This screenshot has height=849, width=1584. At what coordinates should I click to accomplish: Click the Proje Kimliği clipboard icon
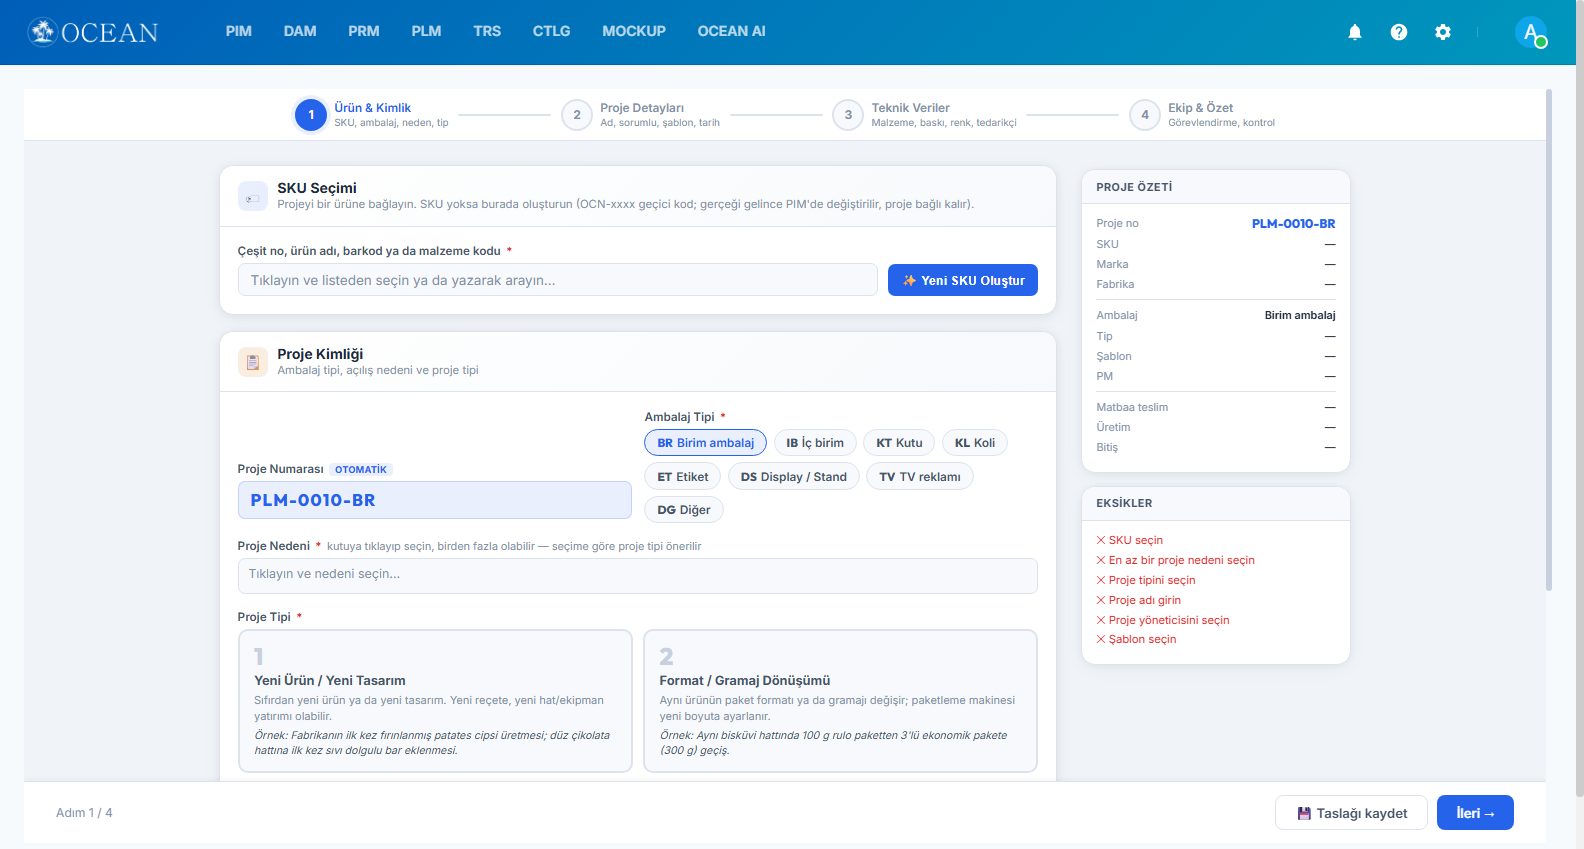[253, 362]
